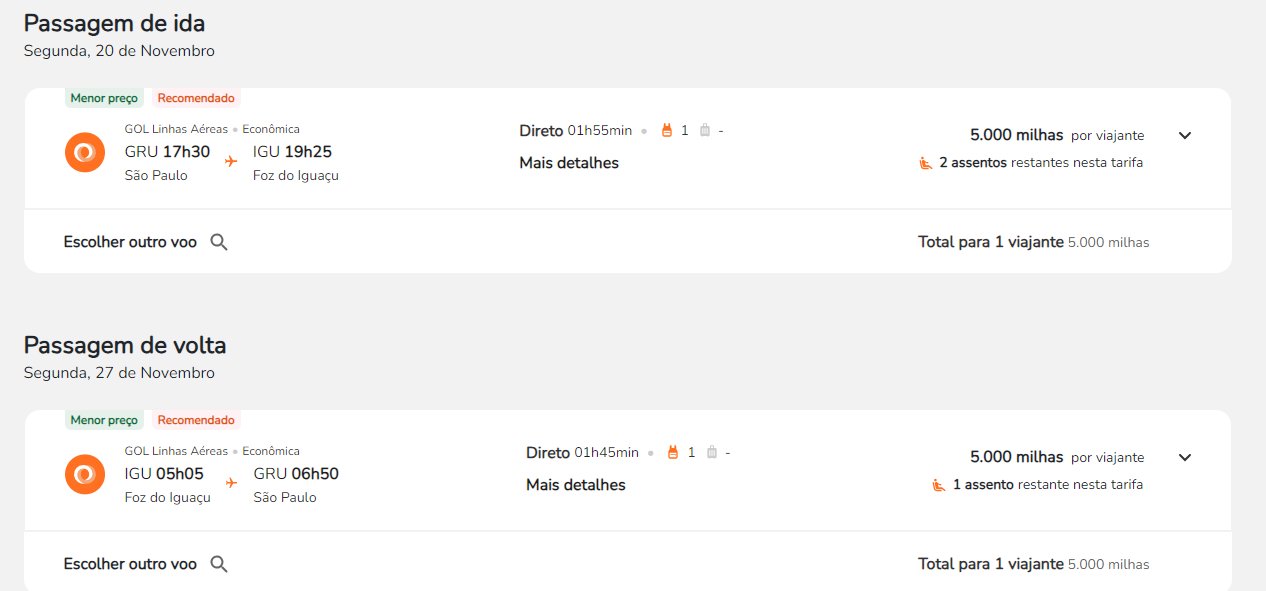Click the GOL airline logo on the return flight
This screenshot has width=1266, height=591.
85,474
